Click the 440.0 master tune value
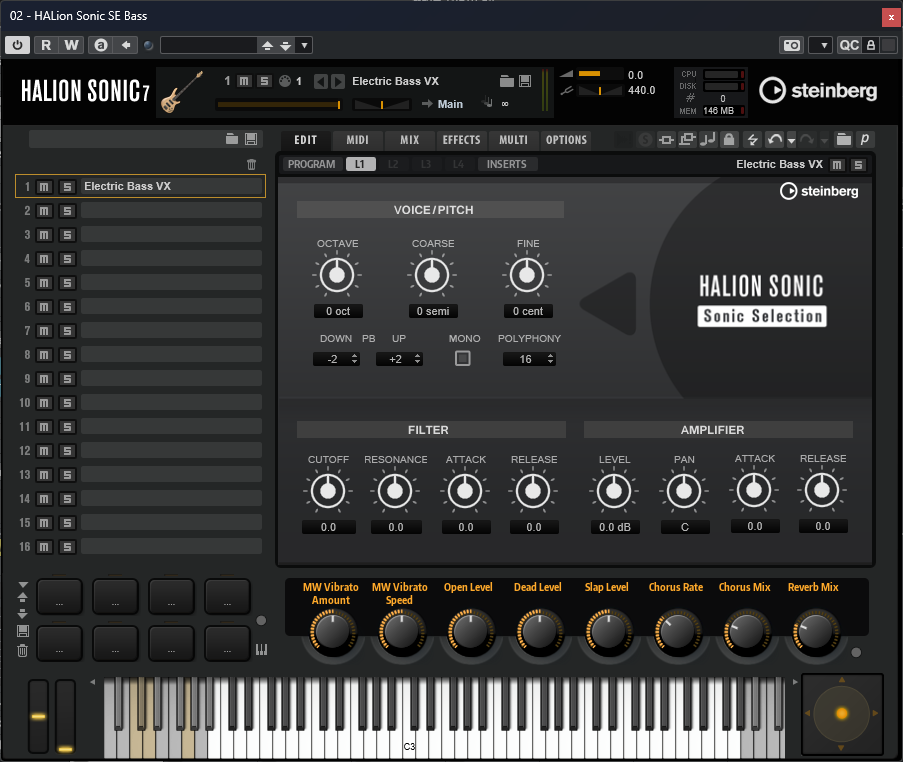Image resolution: width=903 pixels, height=762 pixels. (x=642, y=90)
